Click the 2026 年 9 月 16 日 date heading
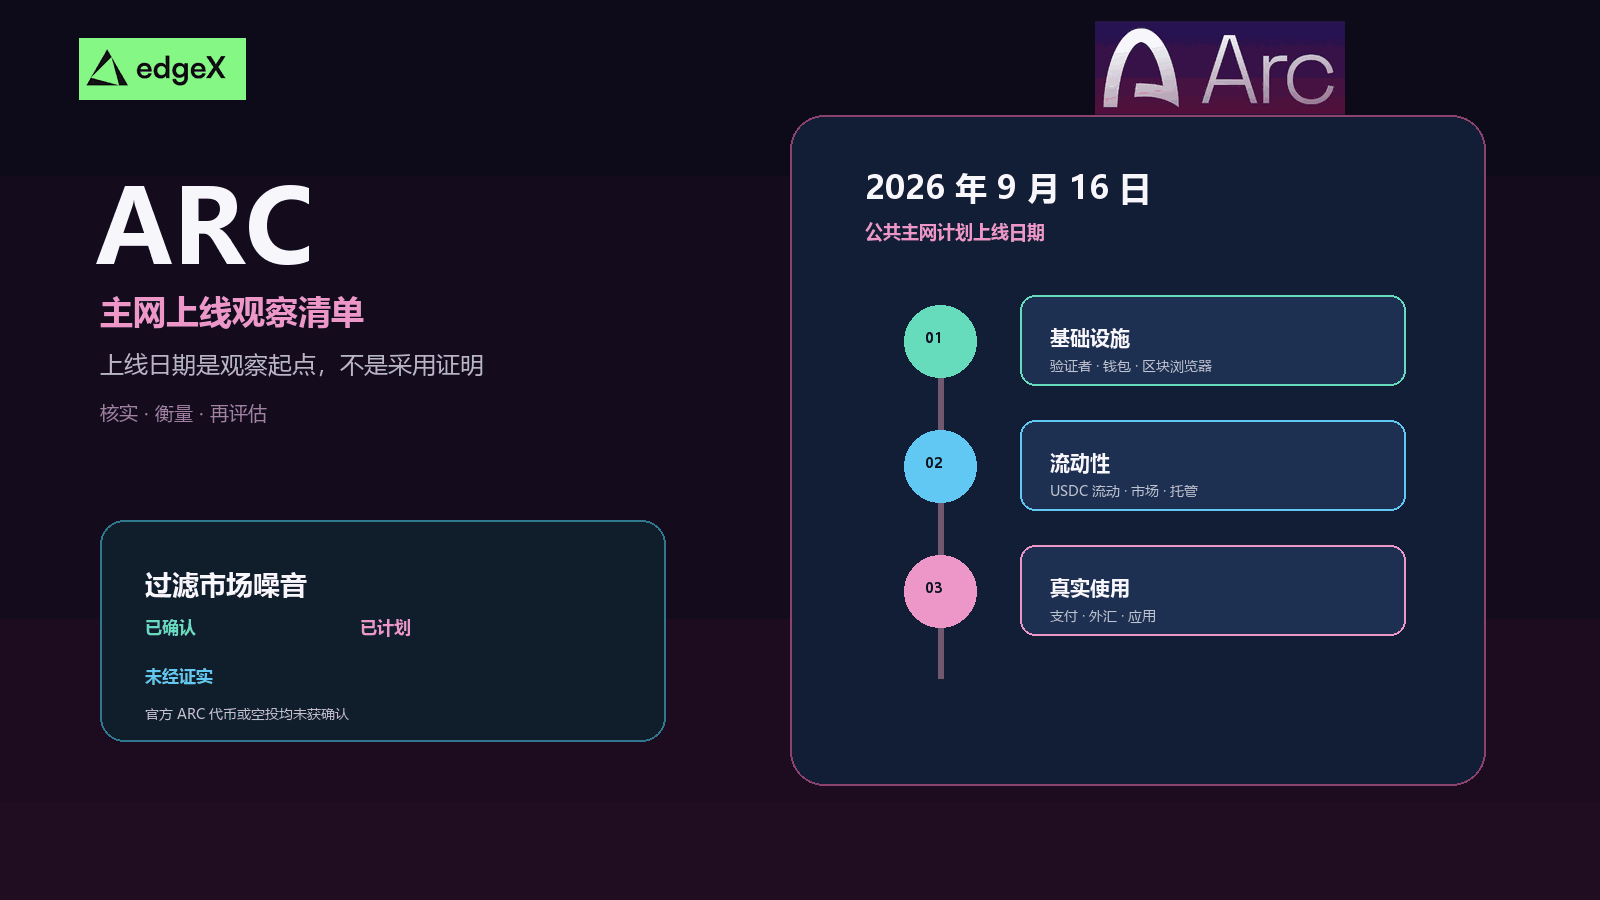Screen dimensions: 1600x900 [1008, 188]
